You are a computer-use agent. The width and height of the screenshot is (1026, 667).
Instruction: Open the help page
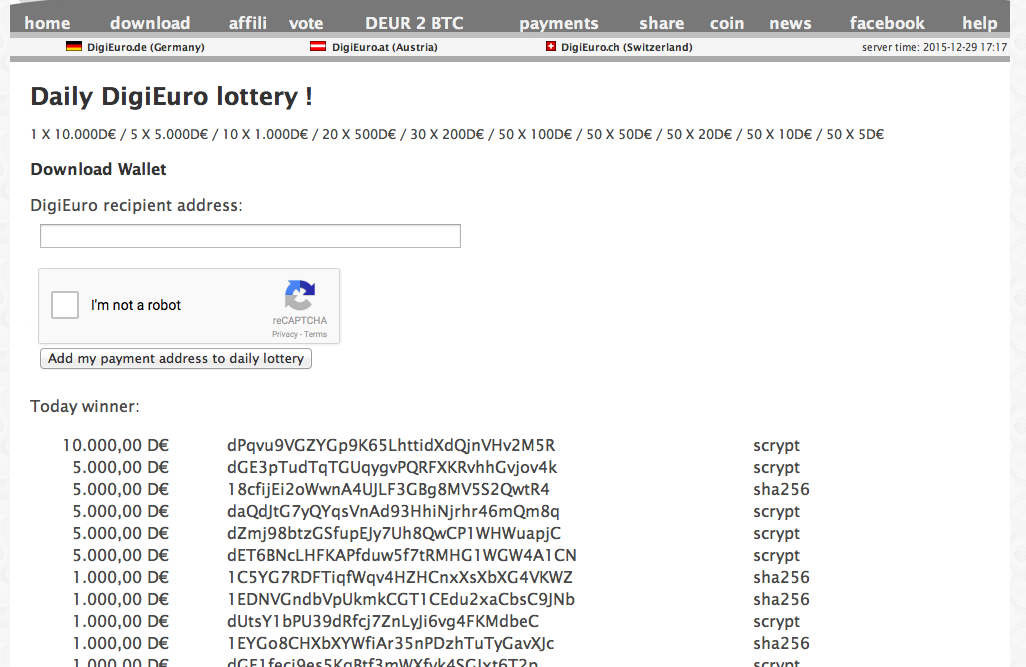tap(980, 23)
